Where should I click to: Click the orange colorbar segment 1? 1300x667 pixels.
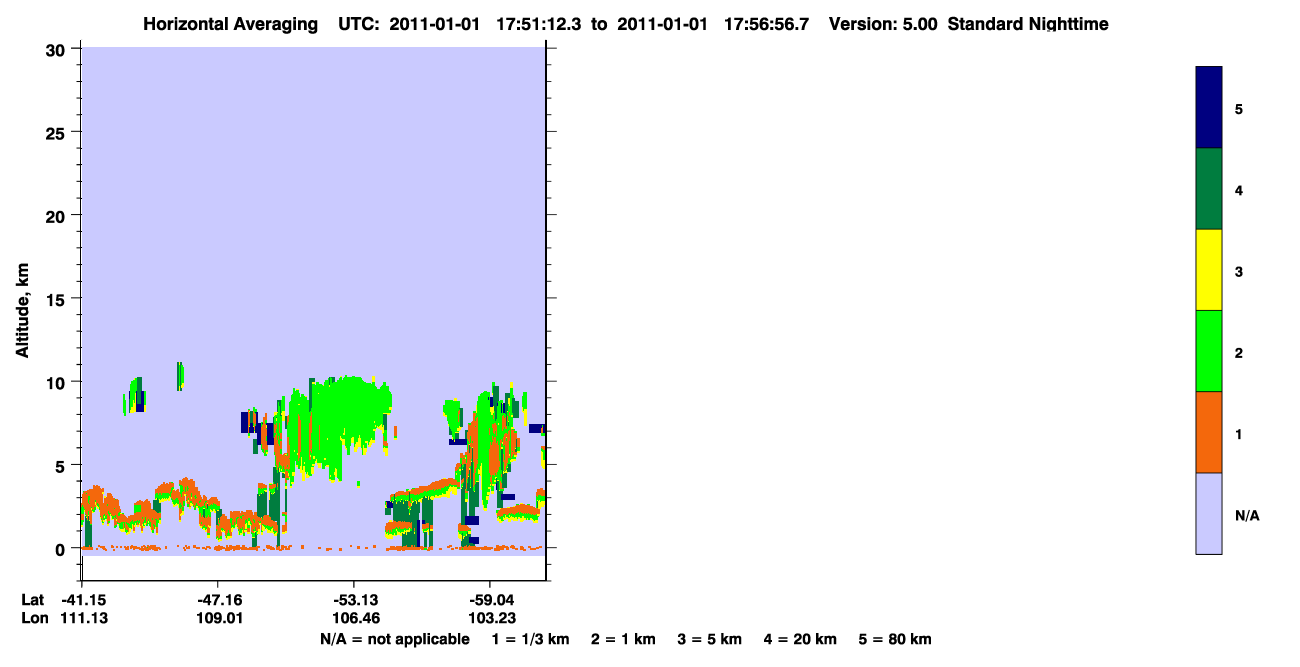point(1209,432)
